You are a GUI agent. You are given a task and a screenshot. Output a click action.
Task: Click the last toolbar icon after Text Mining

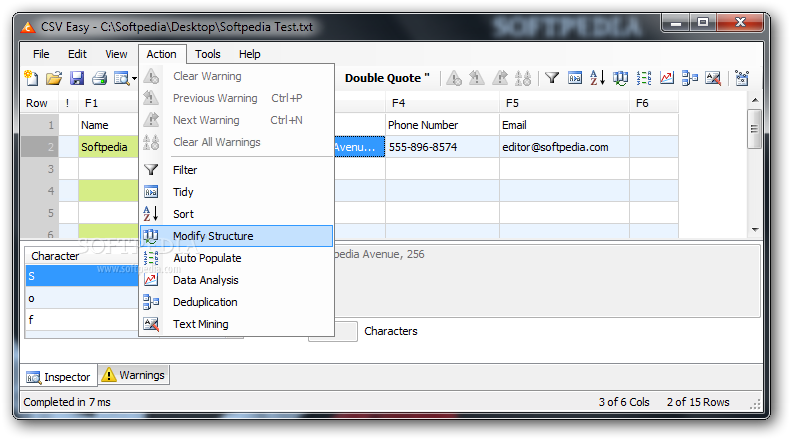(x=742, y=78)
